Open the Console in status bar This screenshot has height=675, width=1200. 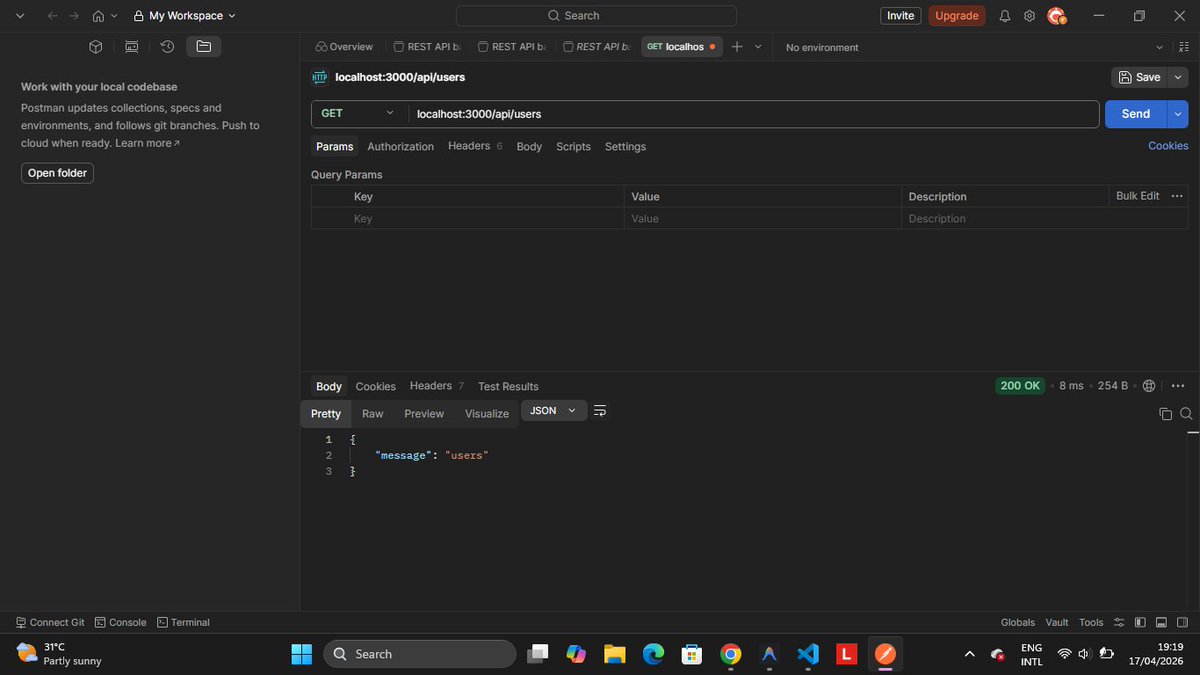coord(121,622)
